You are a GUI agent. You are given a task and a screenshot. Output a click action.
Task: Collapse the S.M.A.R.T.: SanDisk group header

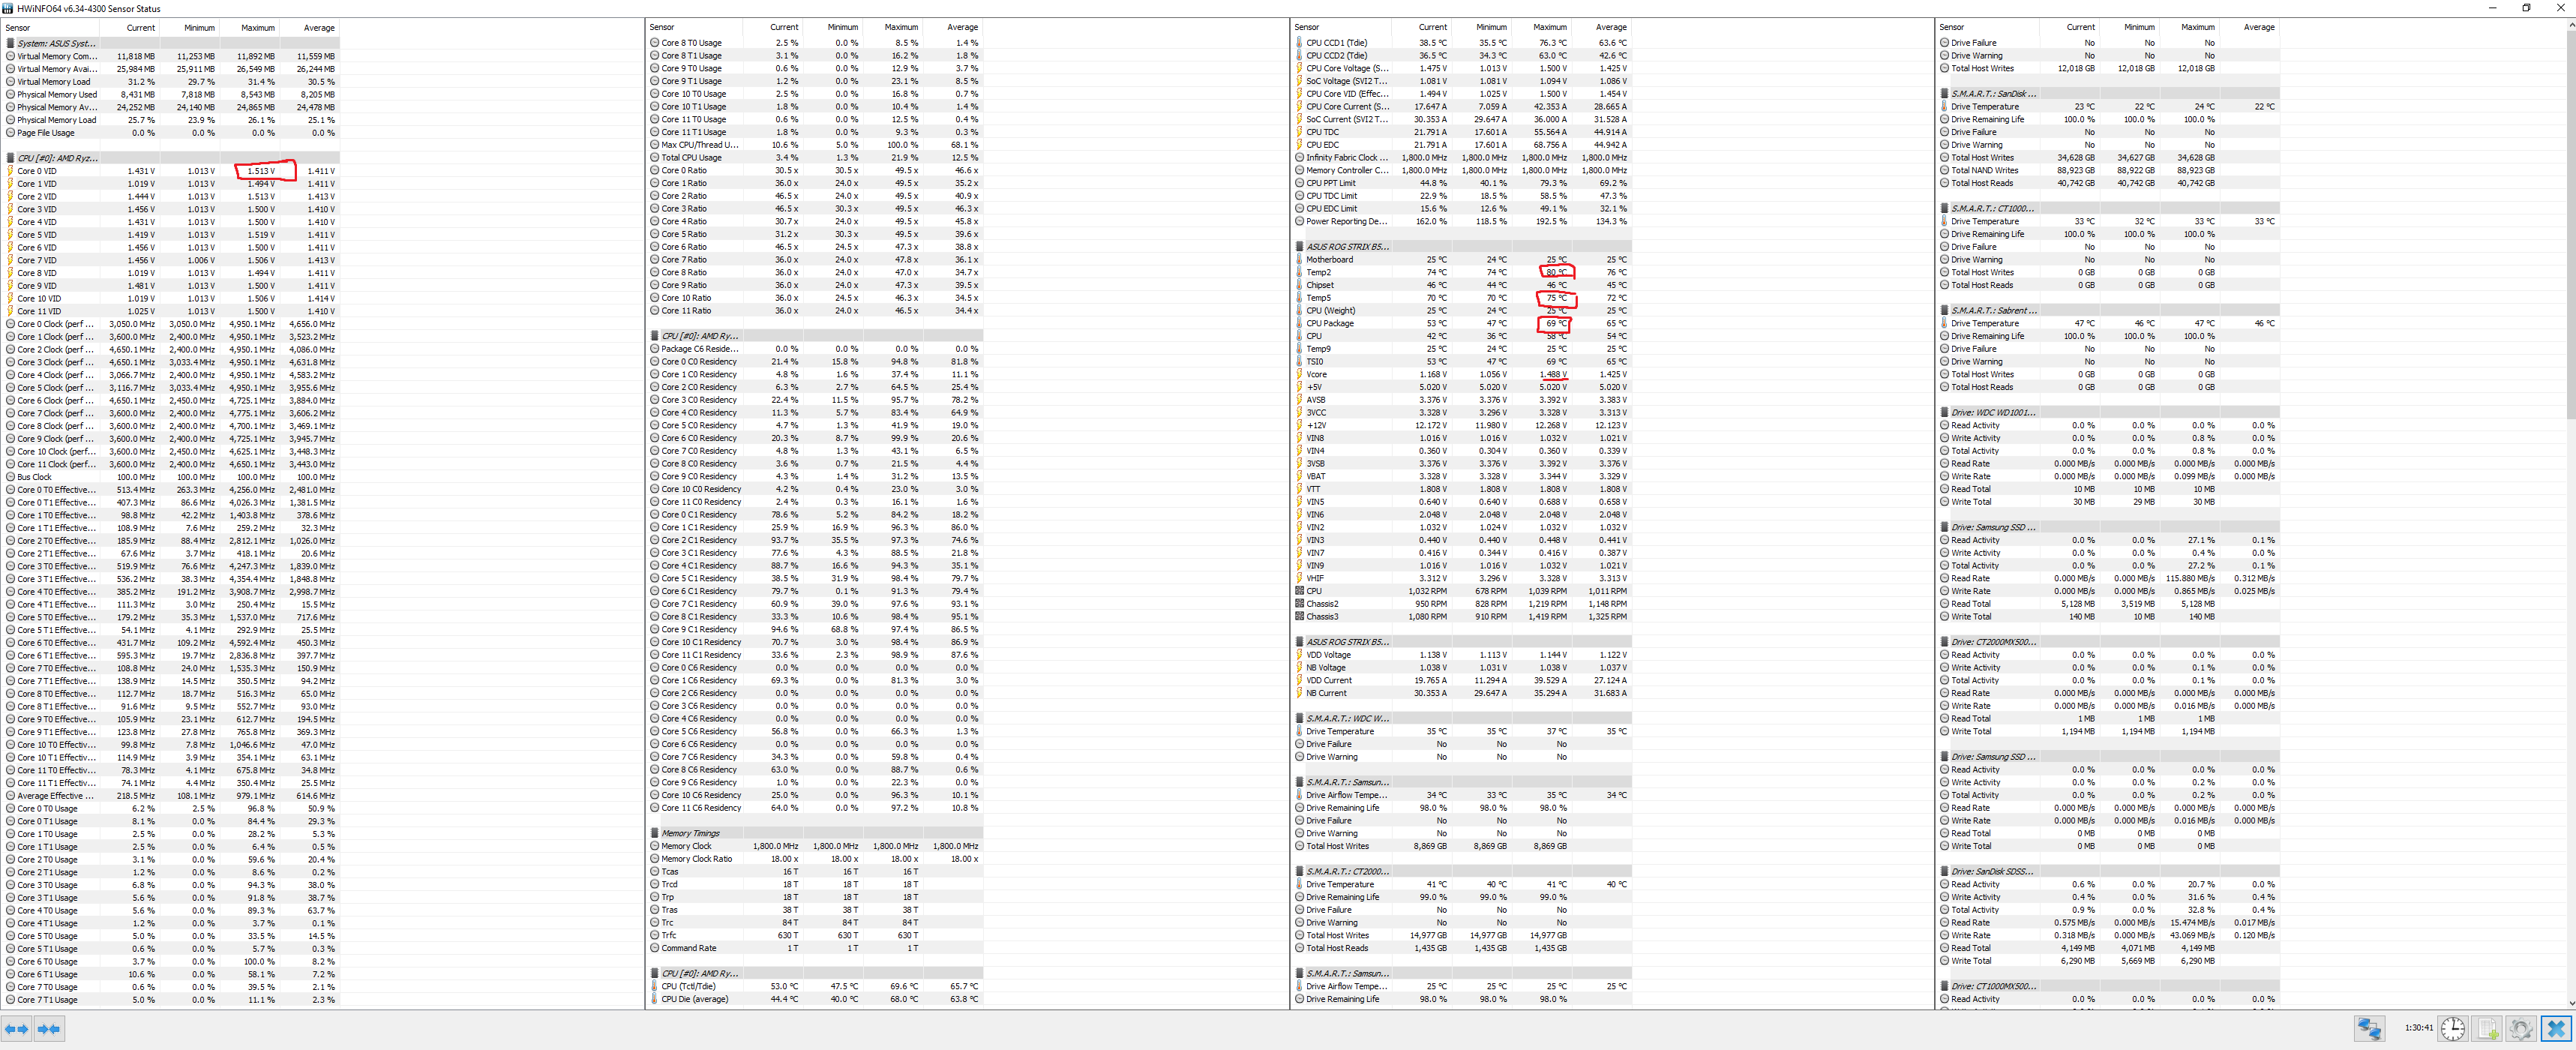click(x=1992, y=93)
